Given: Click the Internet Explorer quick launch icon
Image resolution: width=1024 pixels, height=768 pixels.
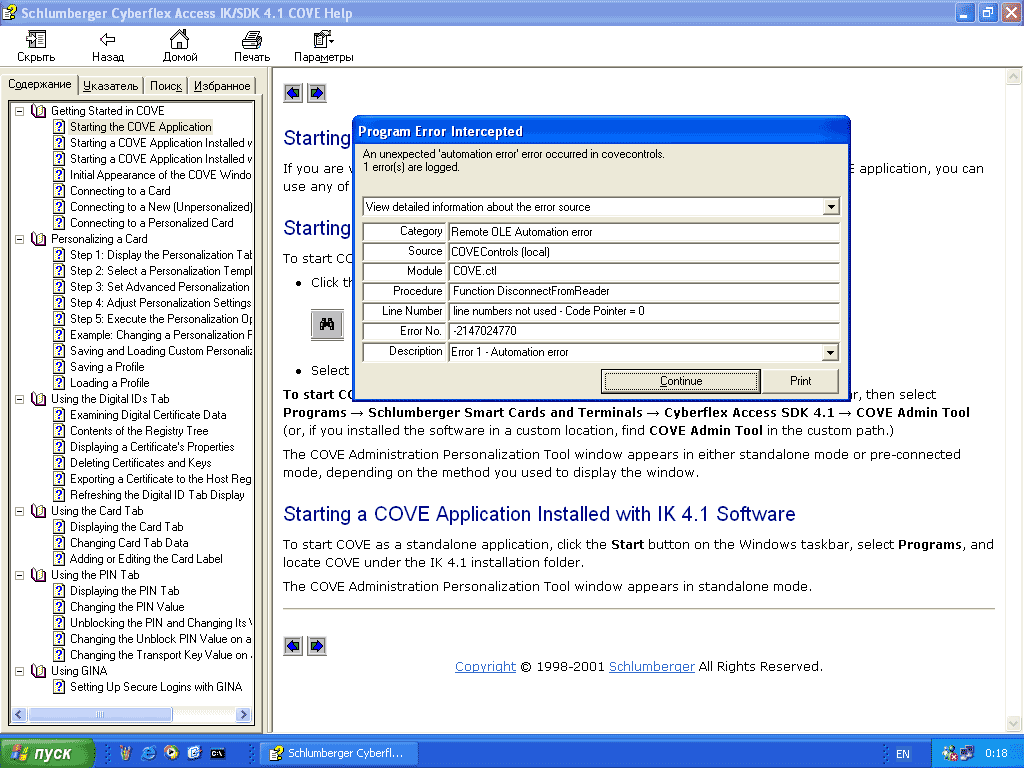Looking at the screenshot, I should [x=149, y=753].
